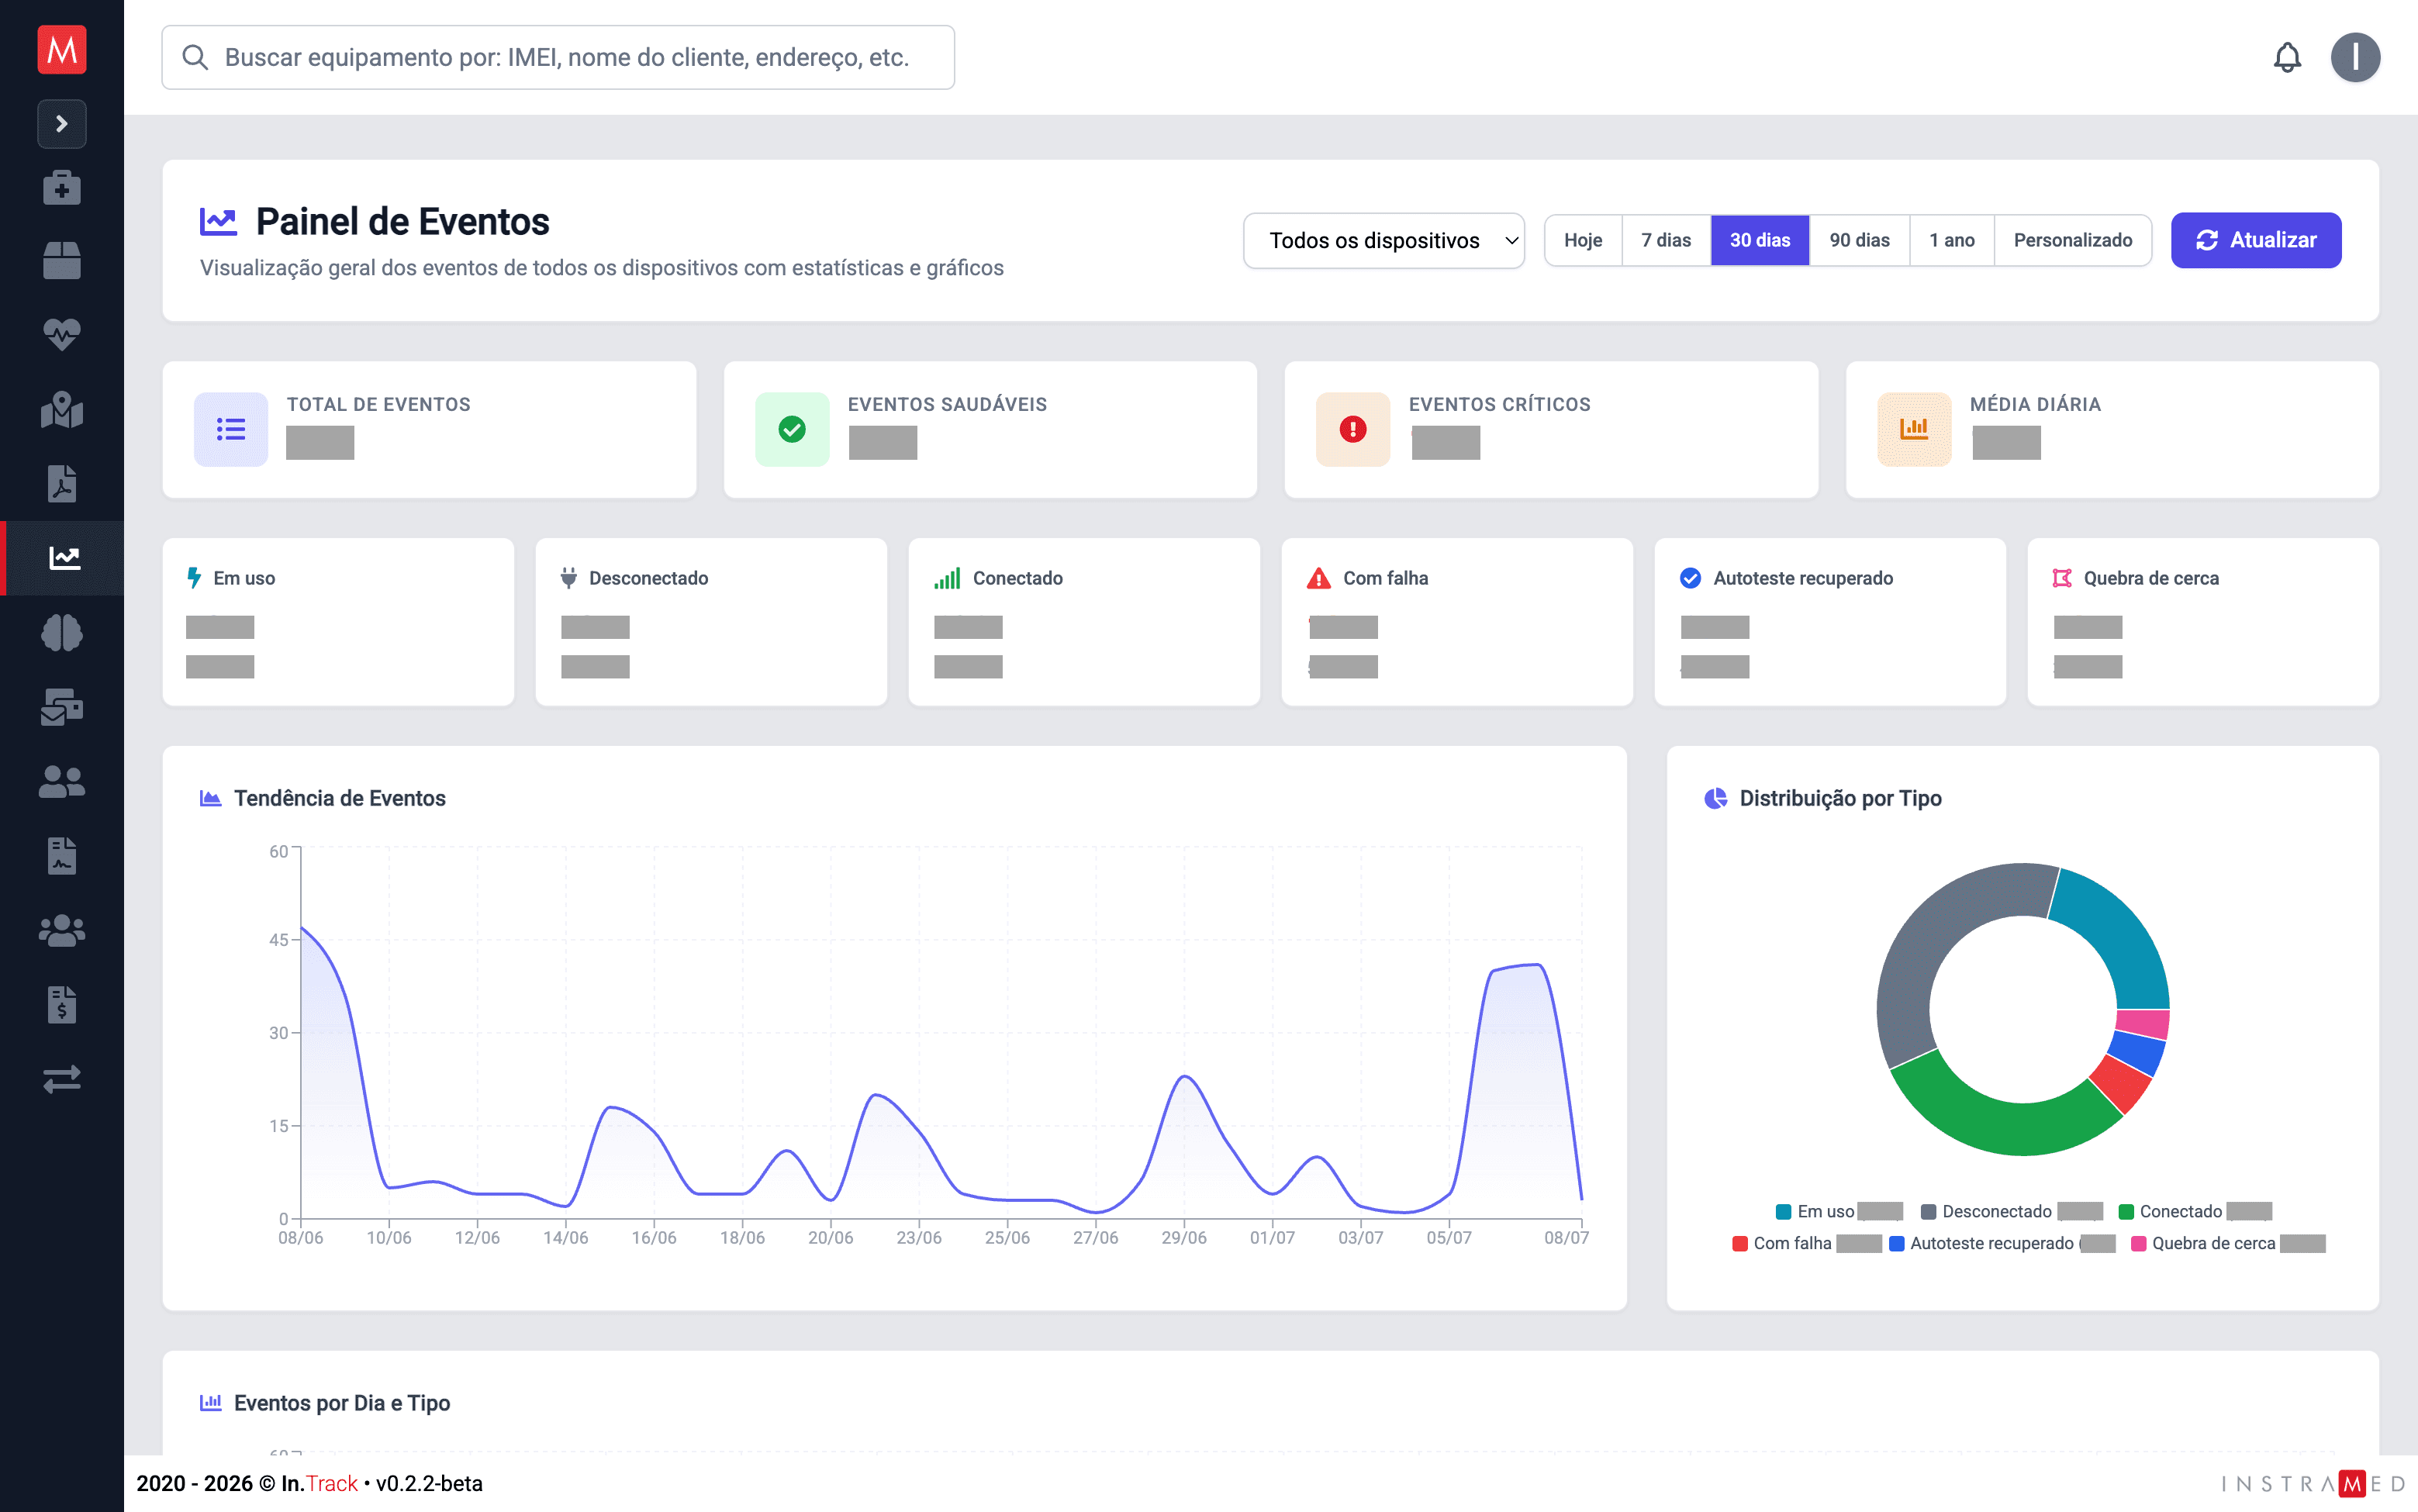Open the Todos os dispositivos dropdown
Screen dimensions: 2418x1512
(x=1383, y=240)
